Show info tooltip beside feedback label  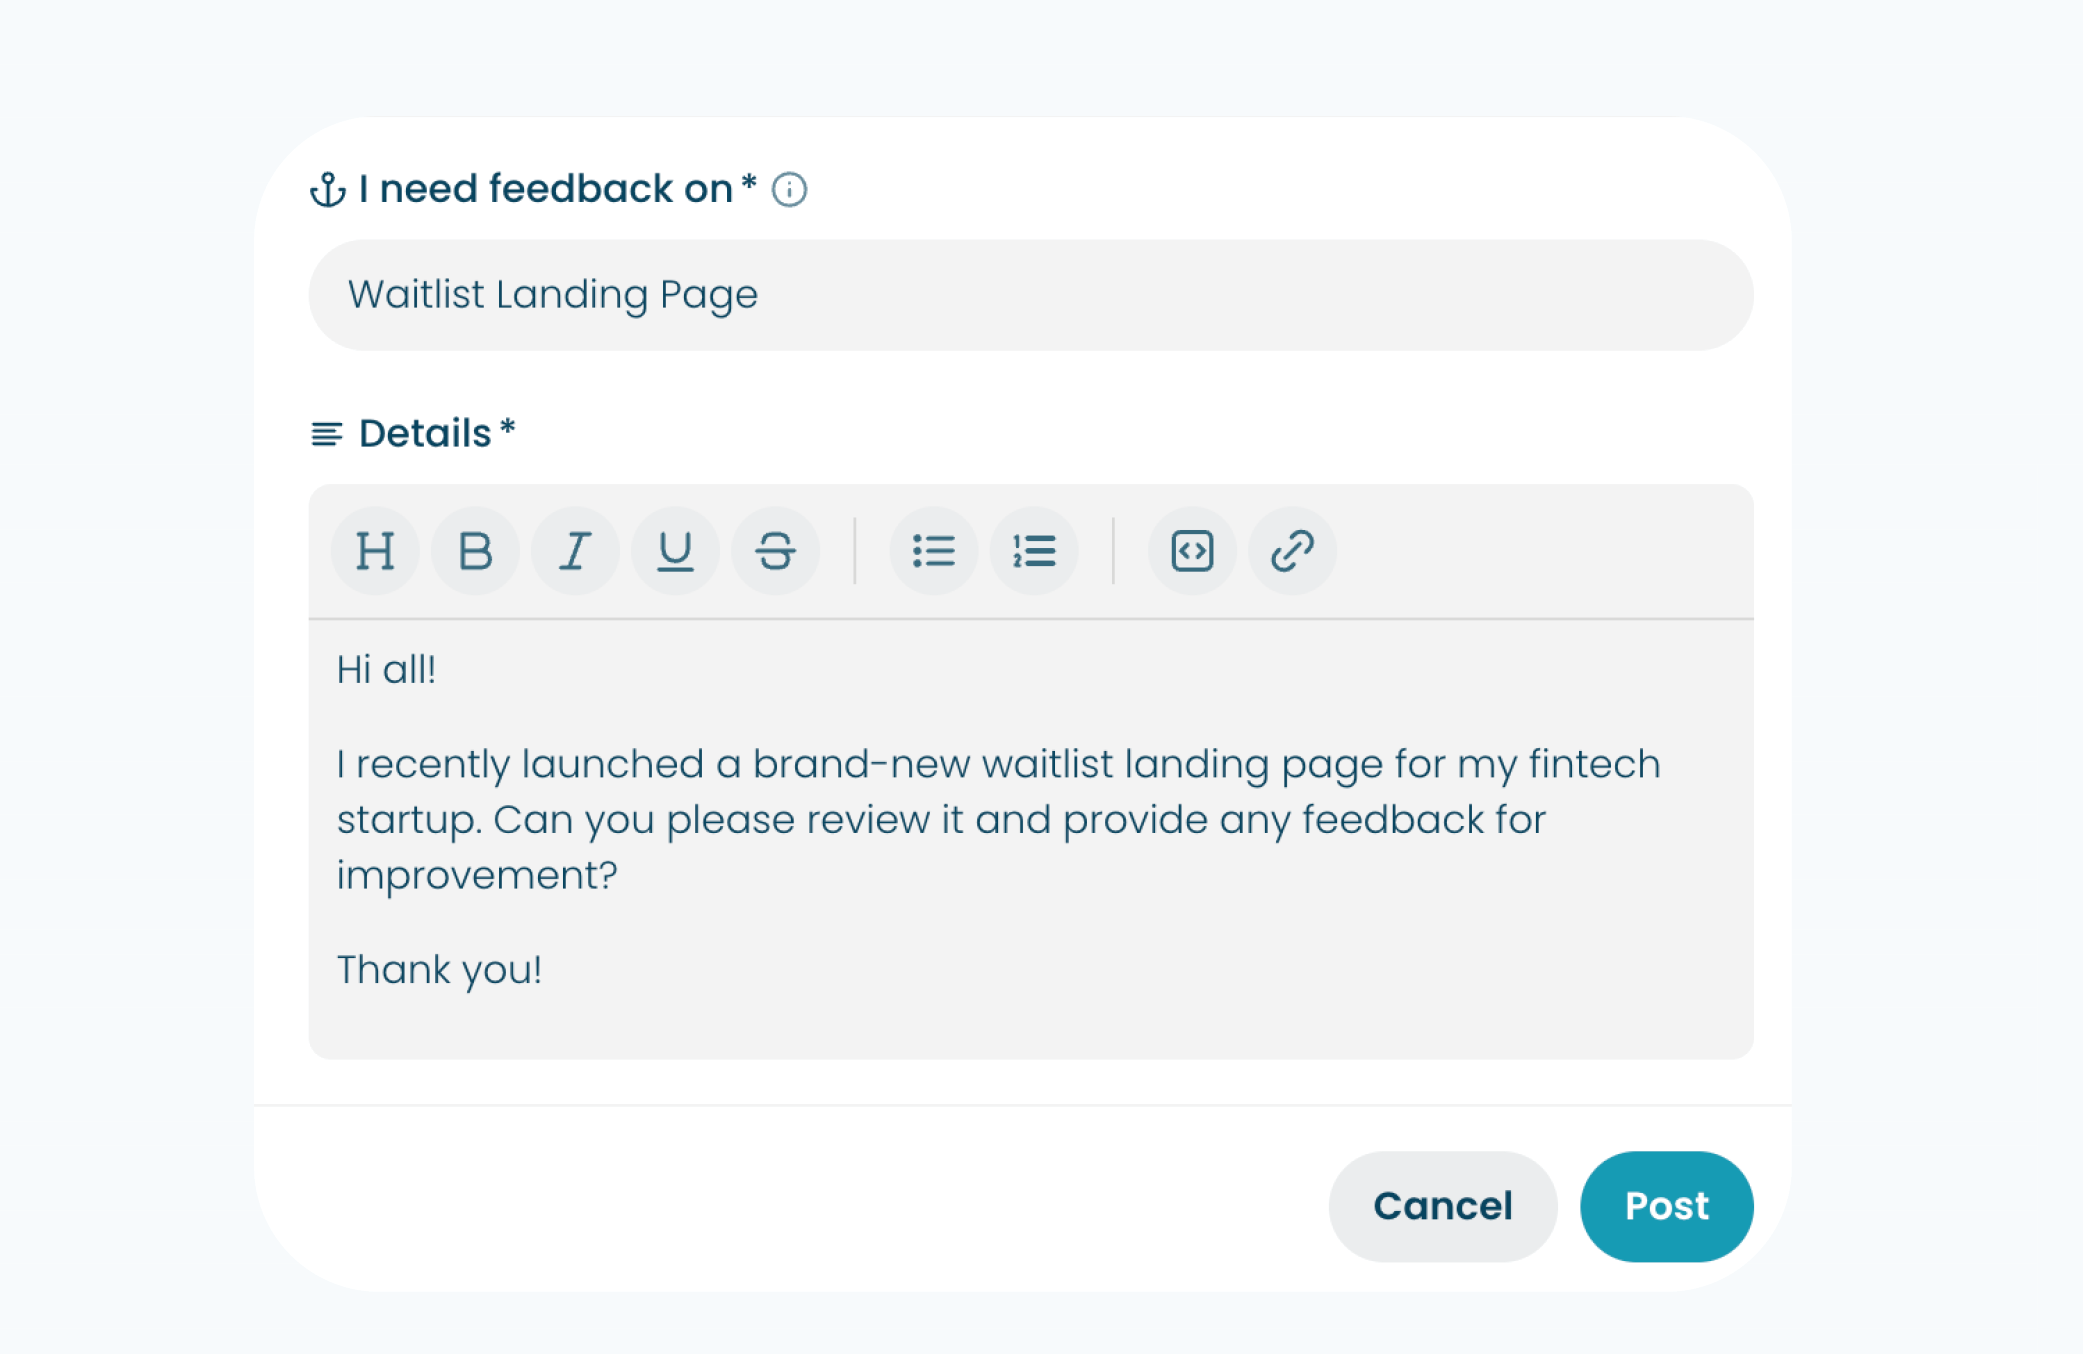point(789,189)
